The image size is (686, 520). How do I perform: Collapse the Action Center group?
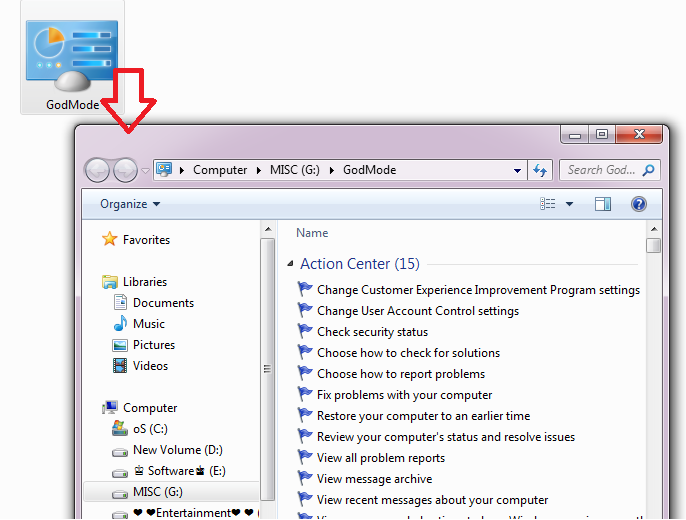tap(290, 263)
